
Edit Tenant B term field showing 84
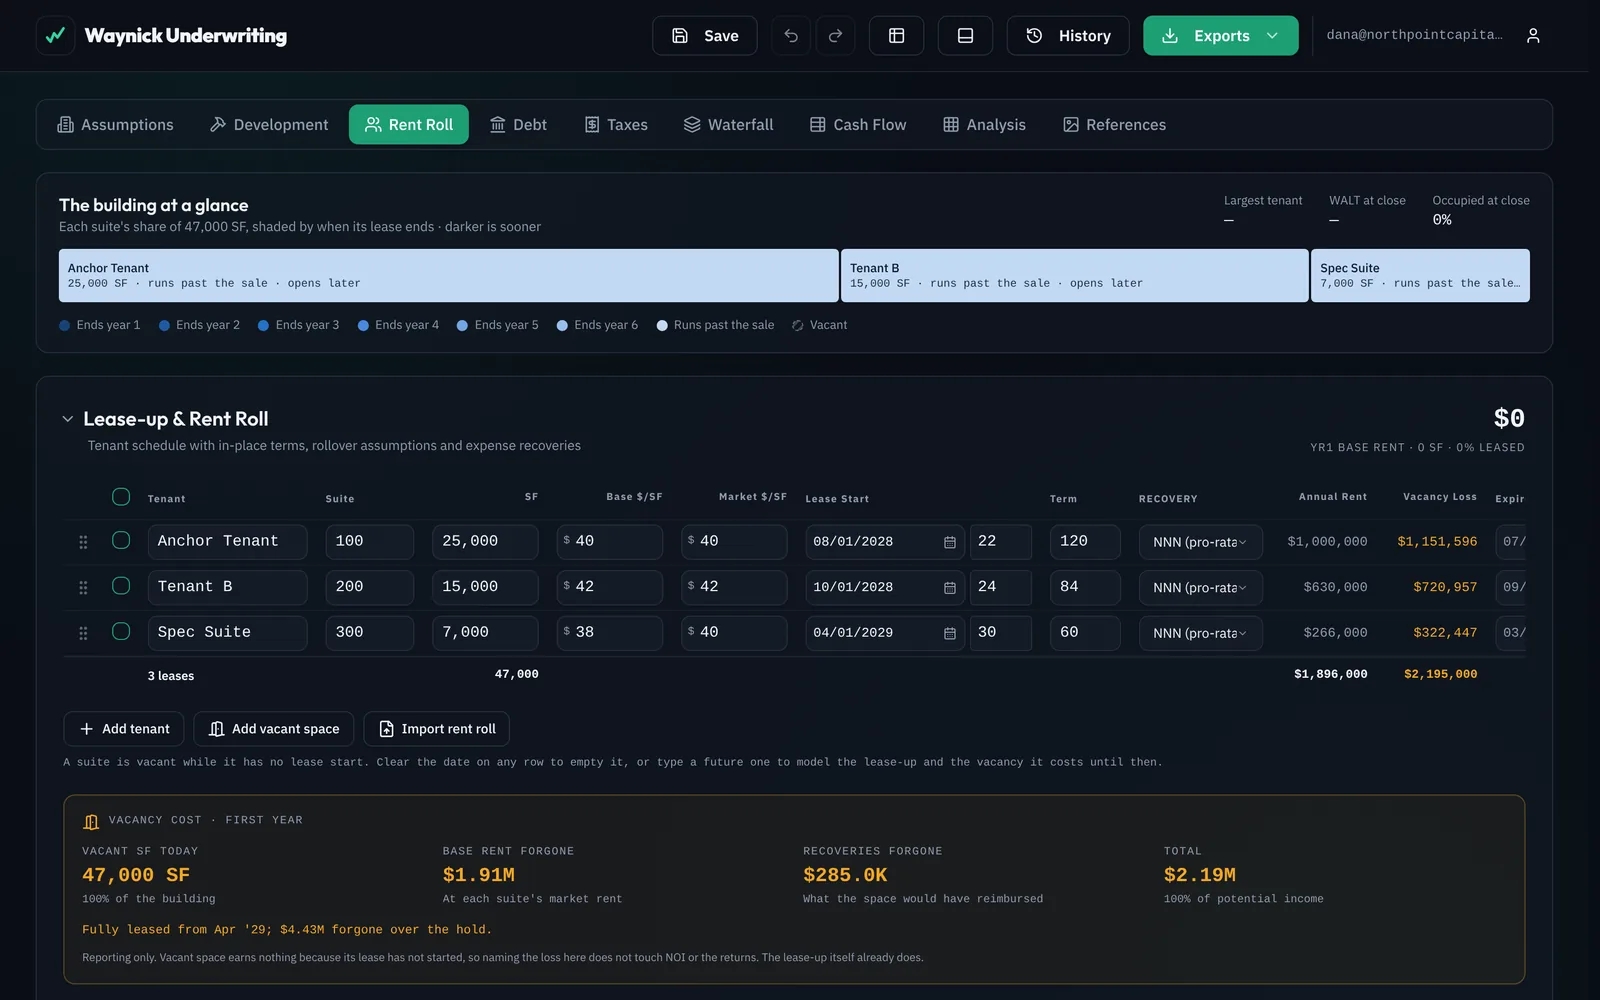(1085, 588)
